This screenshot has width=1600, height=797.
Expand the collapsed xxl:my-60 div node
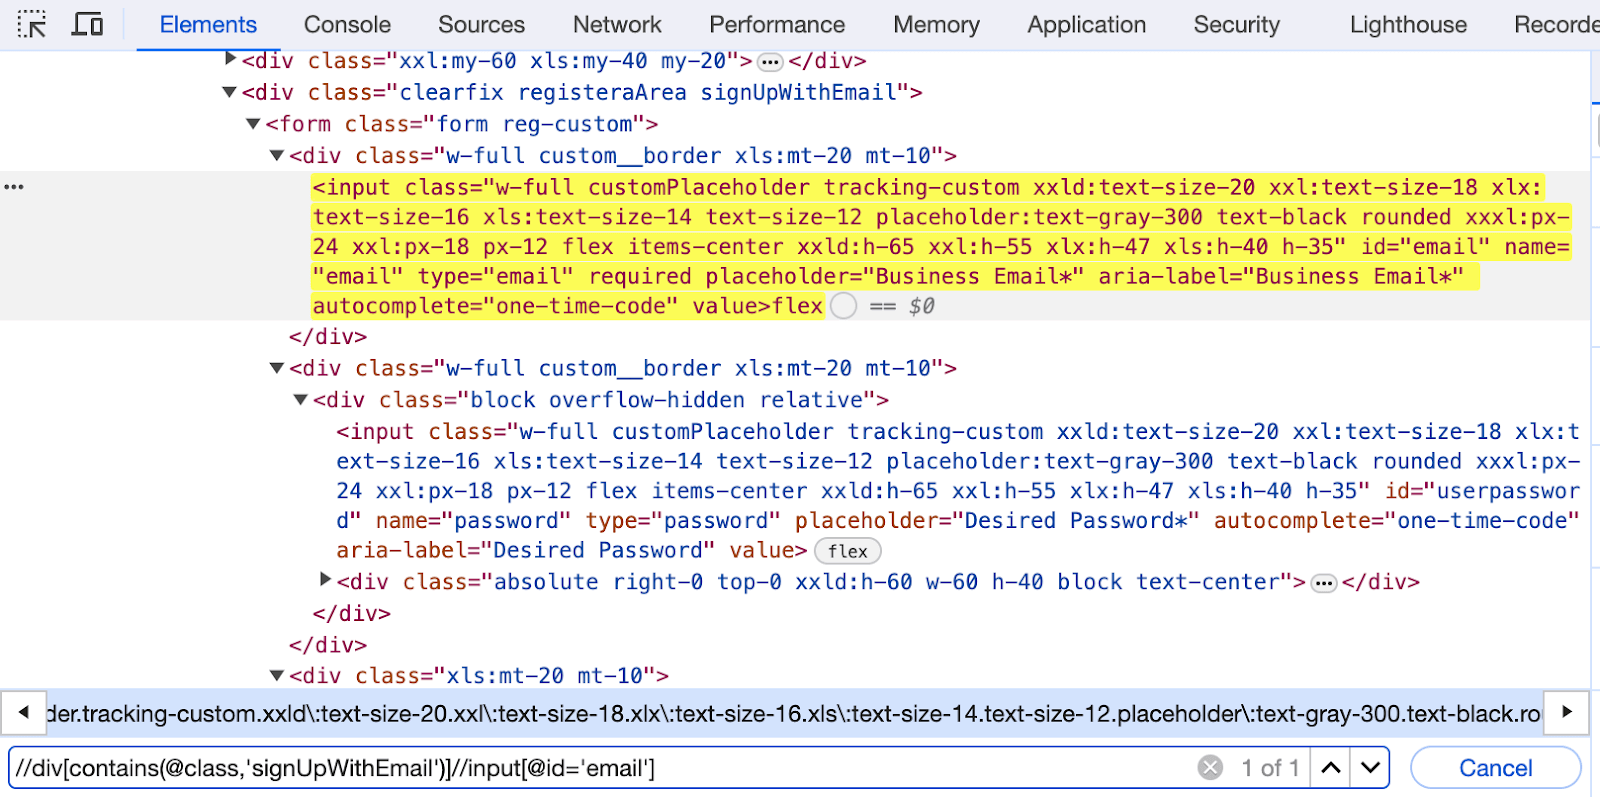tap(231, 60)
